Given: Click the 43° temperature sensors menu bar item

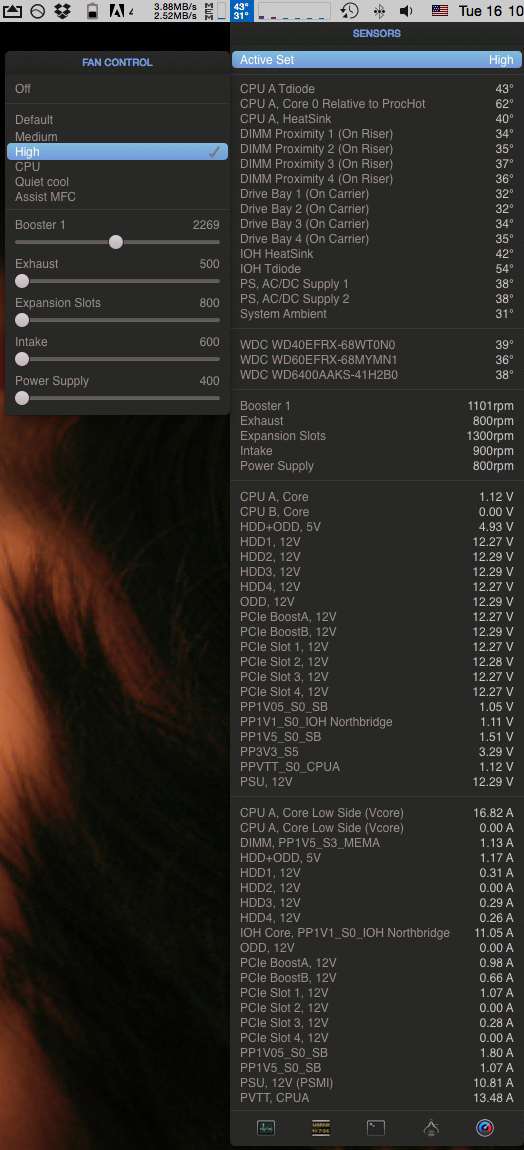Looking at the screenshot, I should 241,10.
